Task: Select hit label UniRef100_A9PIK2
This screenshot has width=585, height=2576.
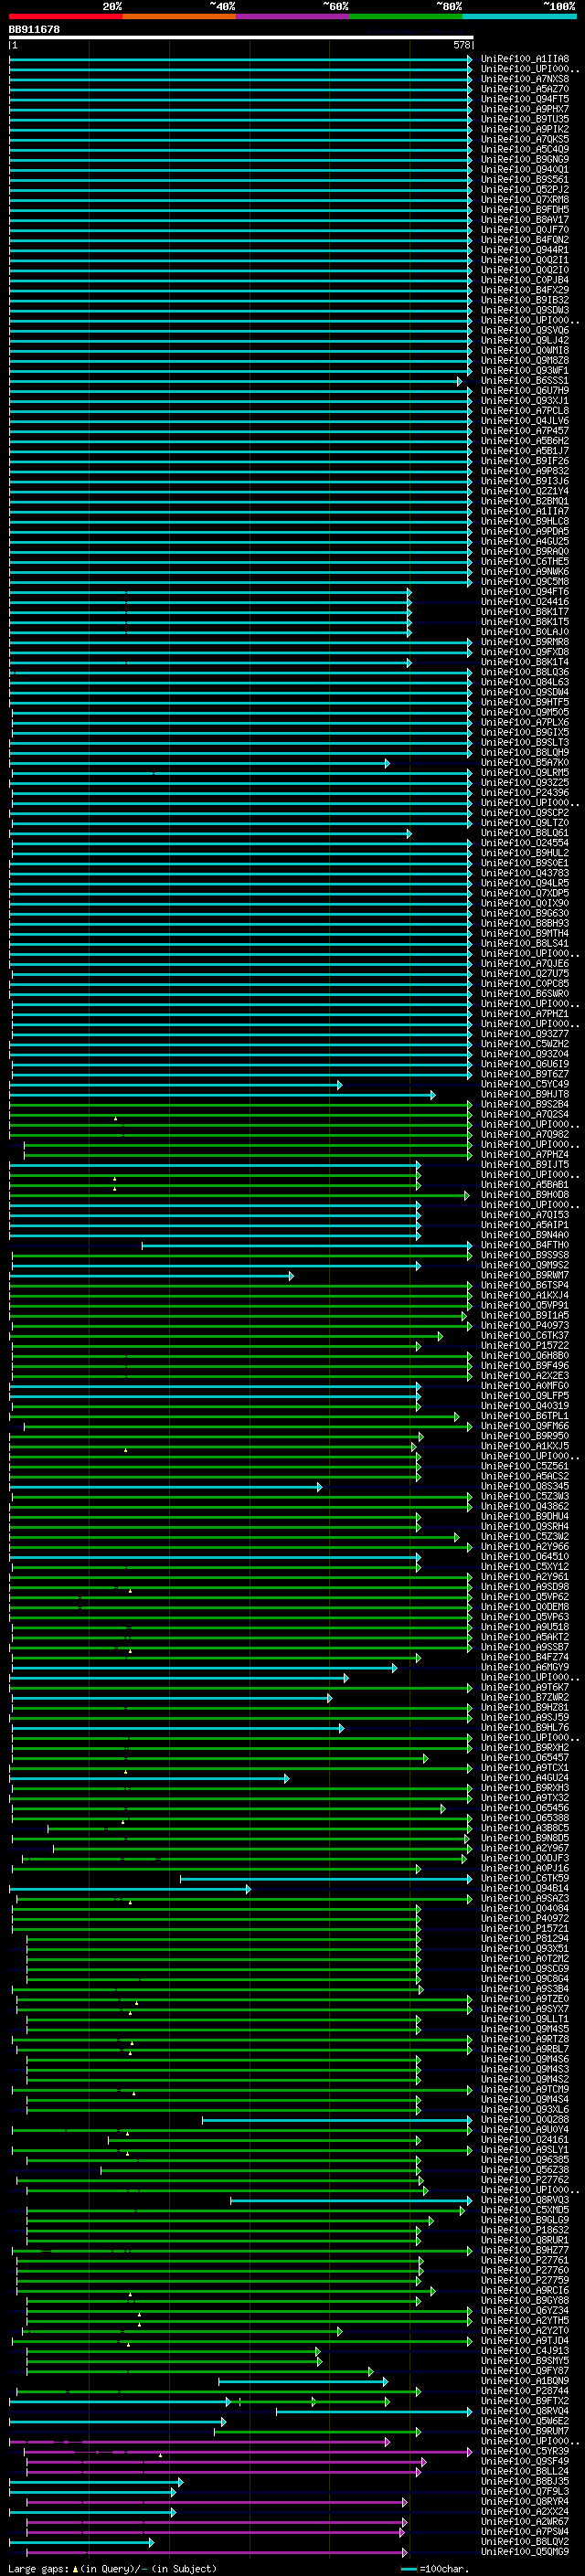Action: (525, 129)
